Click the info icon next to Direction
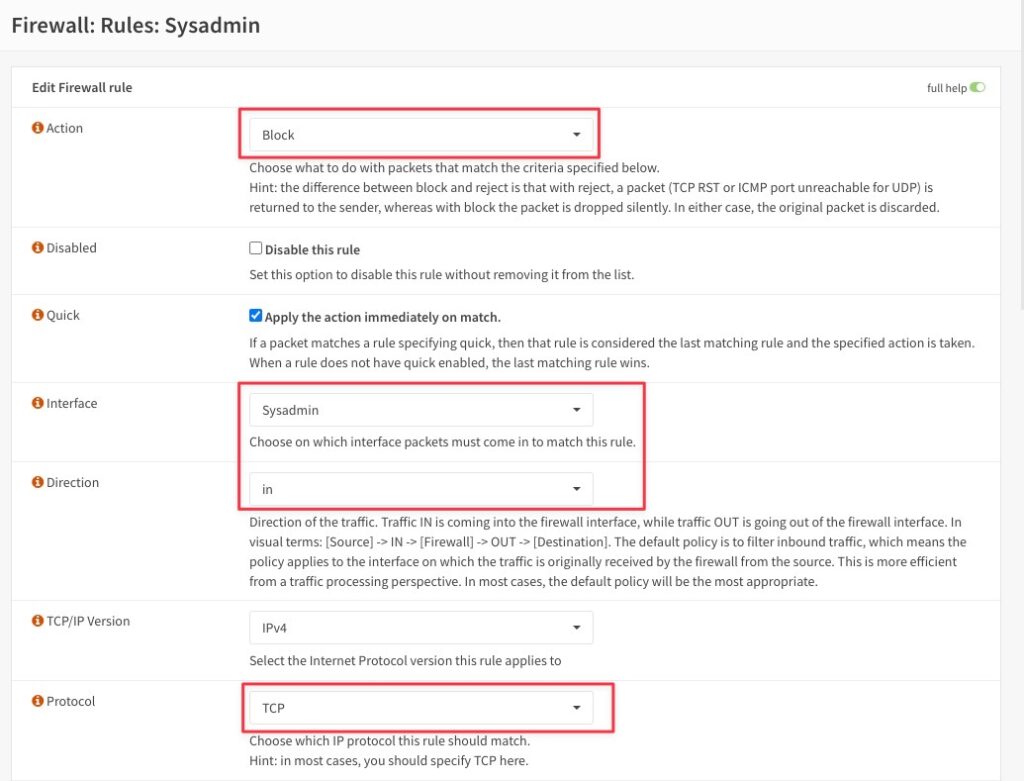The image size is (1024, 781). tap(38, 482)
